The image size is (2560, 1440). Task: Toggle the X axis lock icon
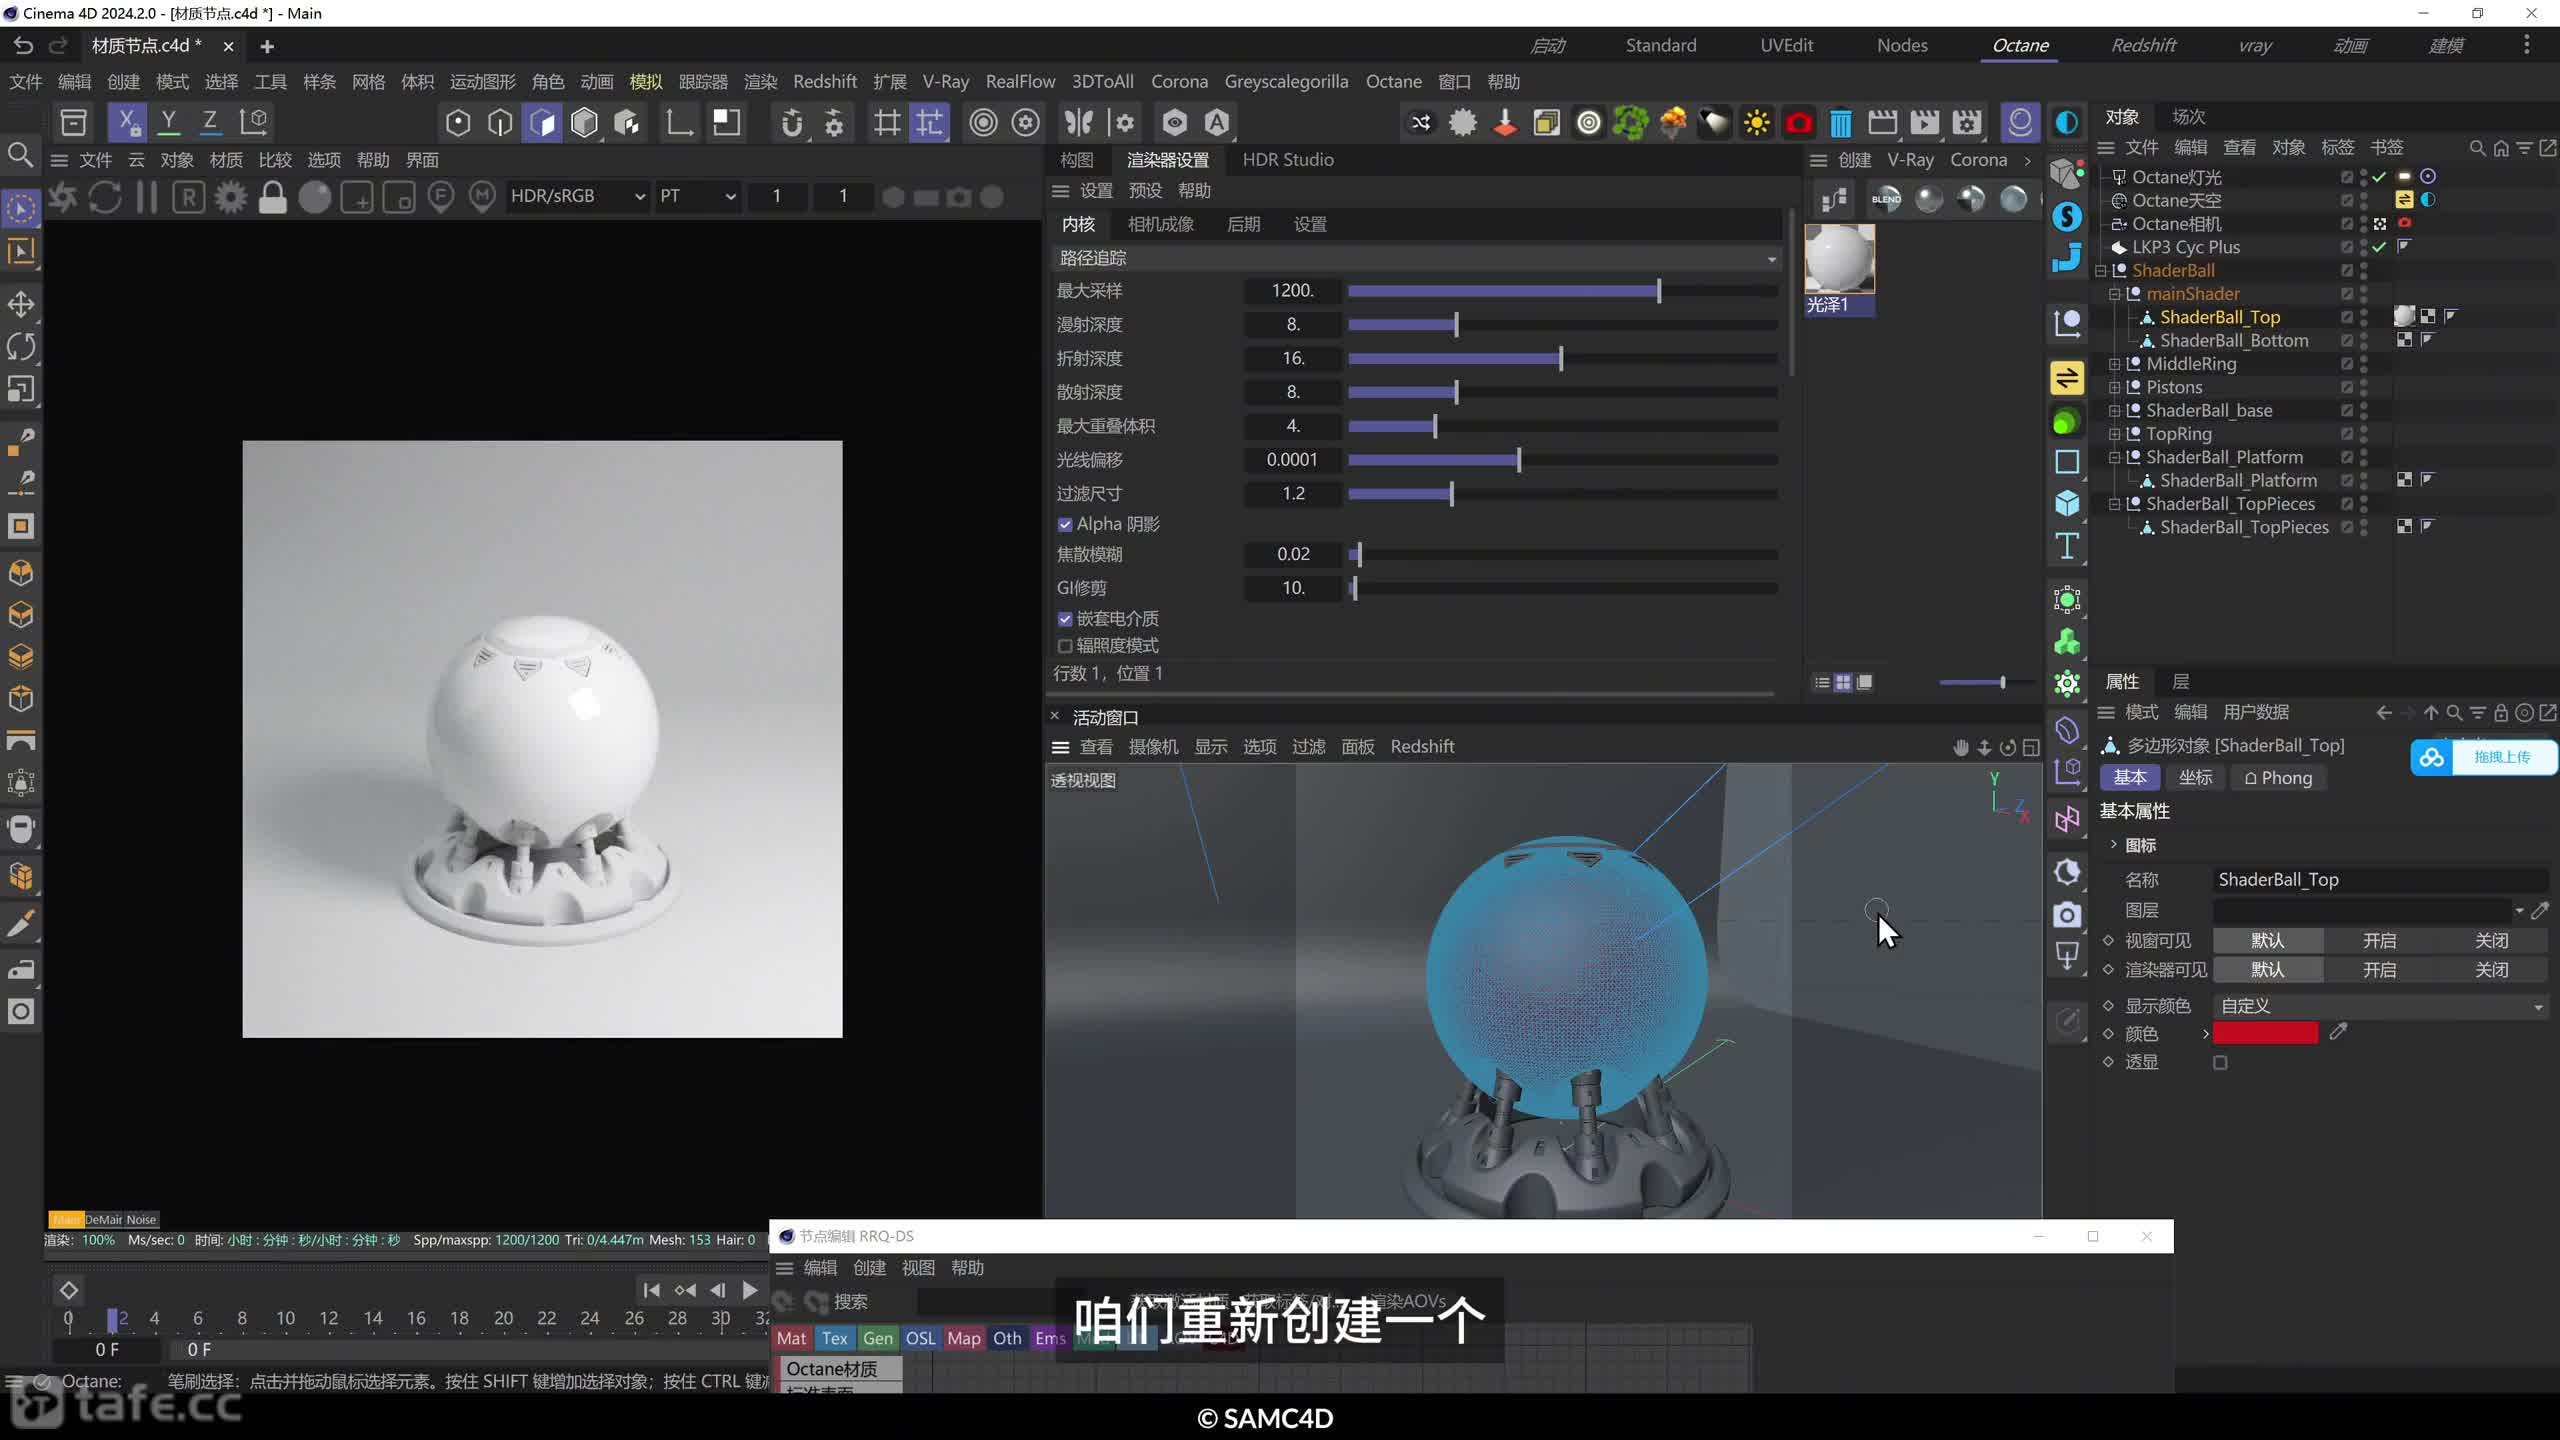(127, 122)
